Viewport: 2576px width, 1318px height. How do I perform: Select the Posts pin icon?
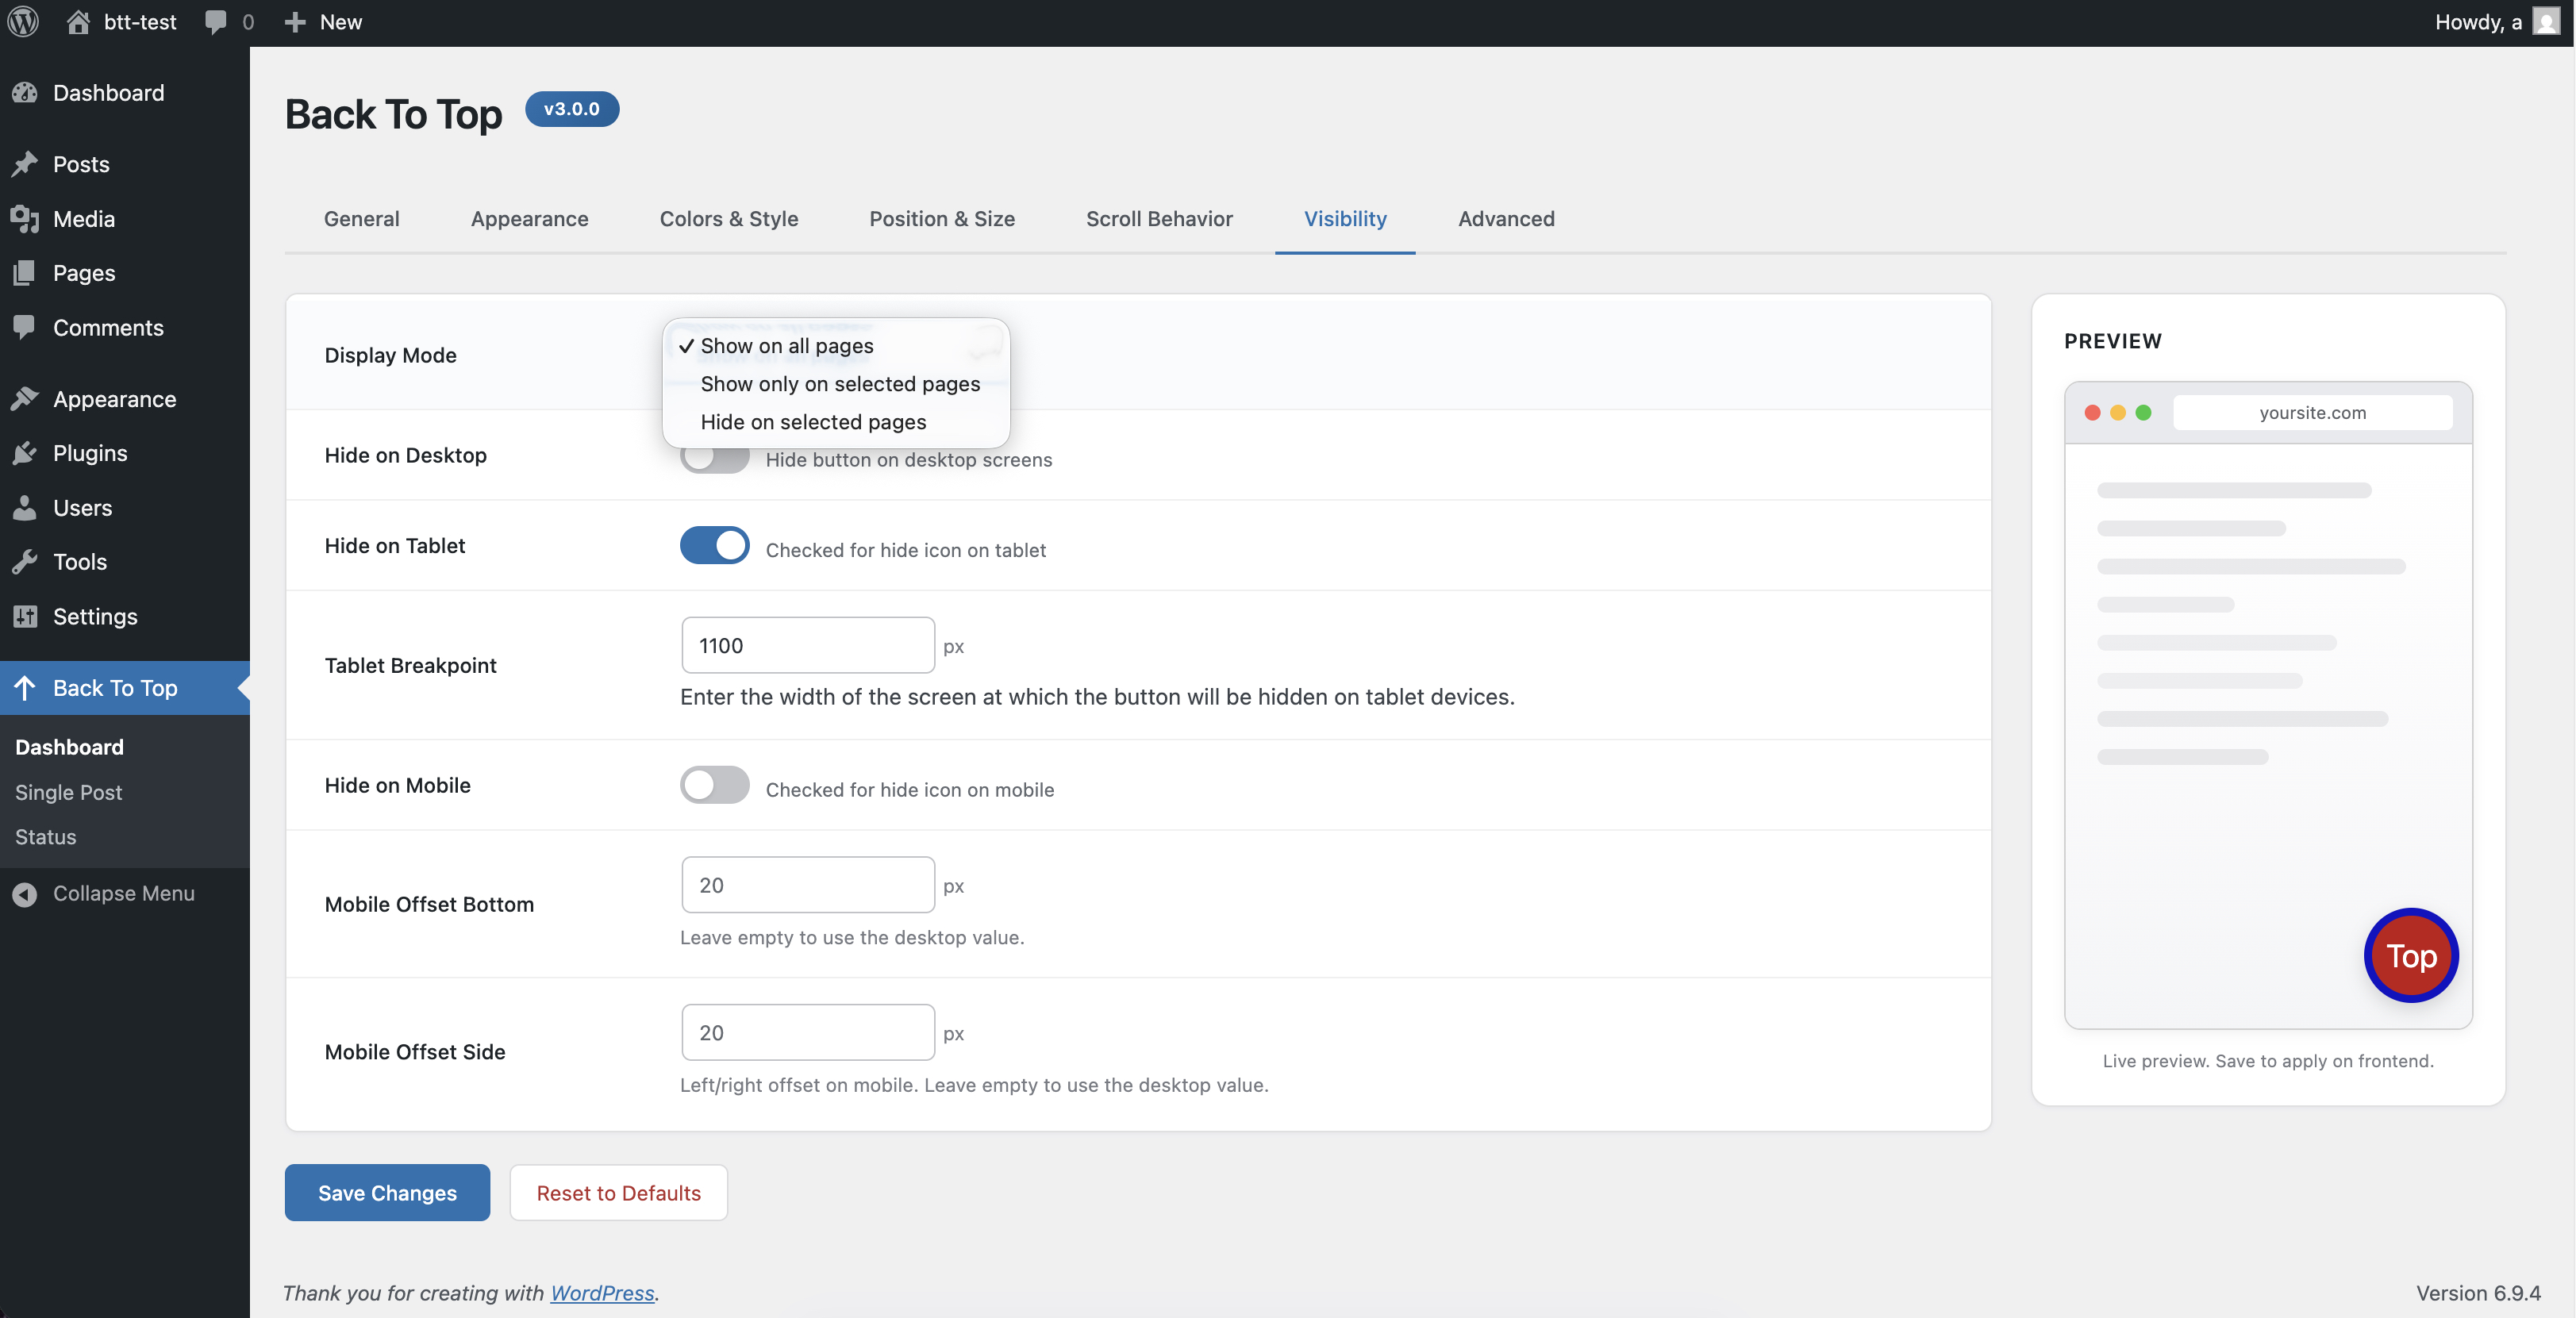tap(26, 163)
